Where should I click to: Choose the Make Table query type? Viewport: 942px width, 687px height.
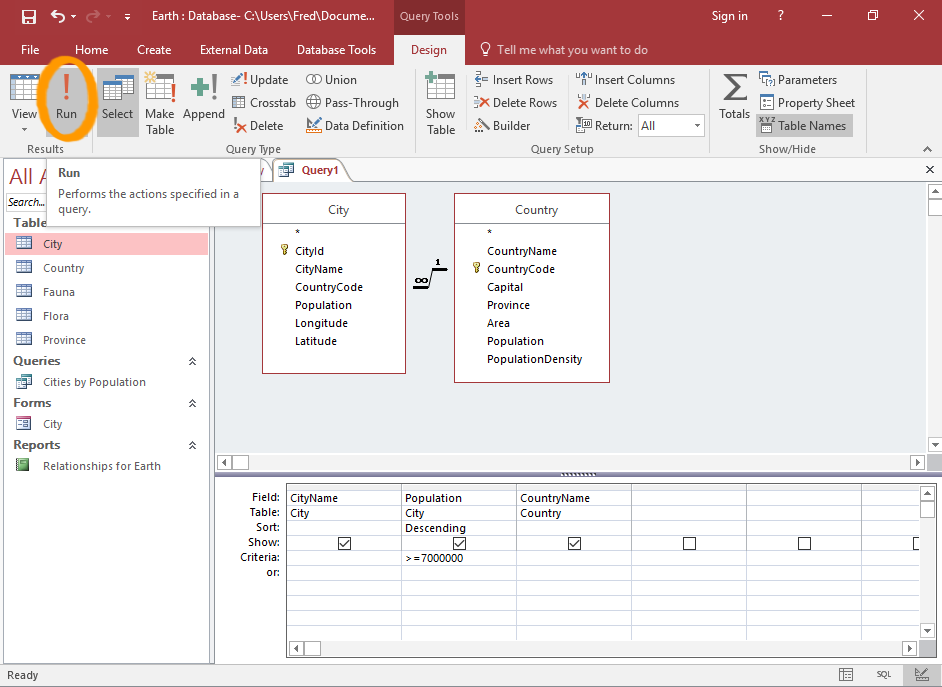click(160, 103)
